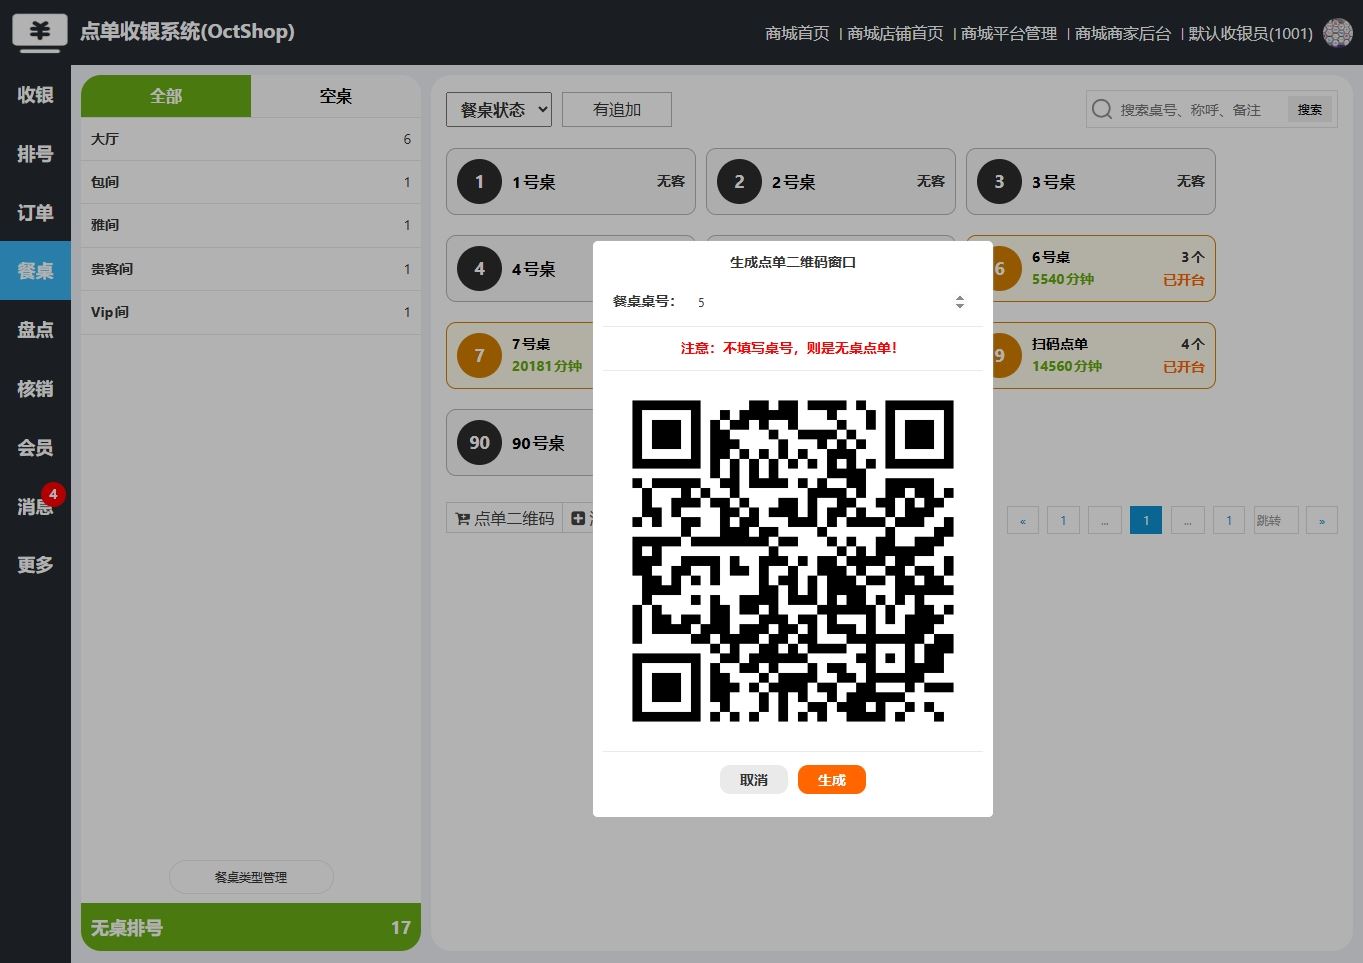
Task: Click the table 1 number circle
Action: pos(479,182)
